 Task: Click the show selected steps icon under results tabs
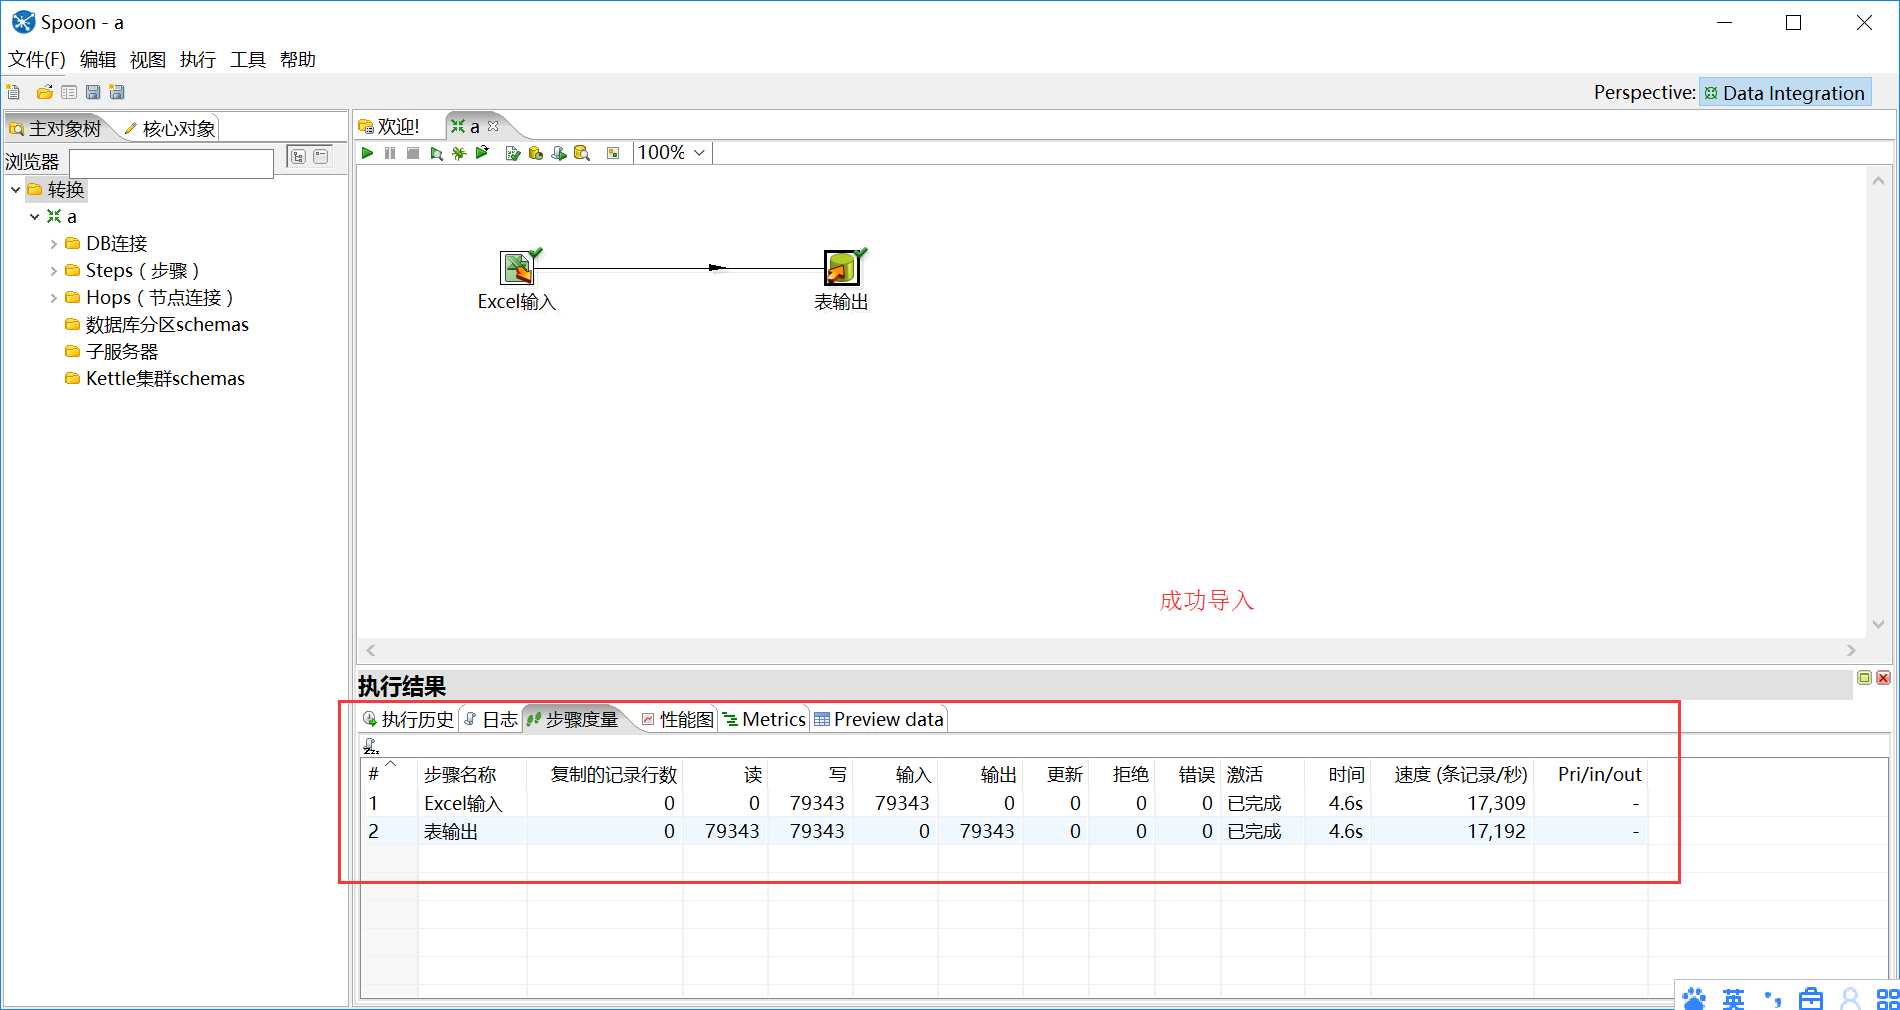coord(371,746)
